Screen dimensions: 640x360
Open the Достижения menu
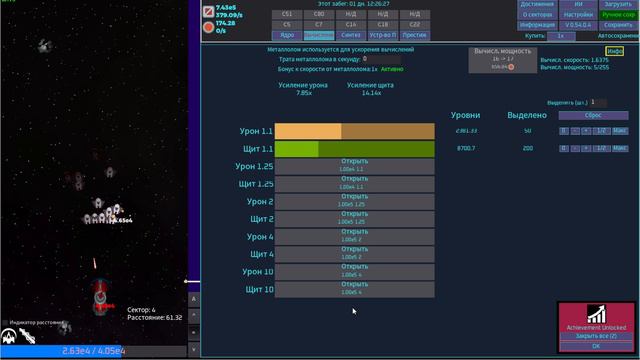[537, 4]
